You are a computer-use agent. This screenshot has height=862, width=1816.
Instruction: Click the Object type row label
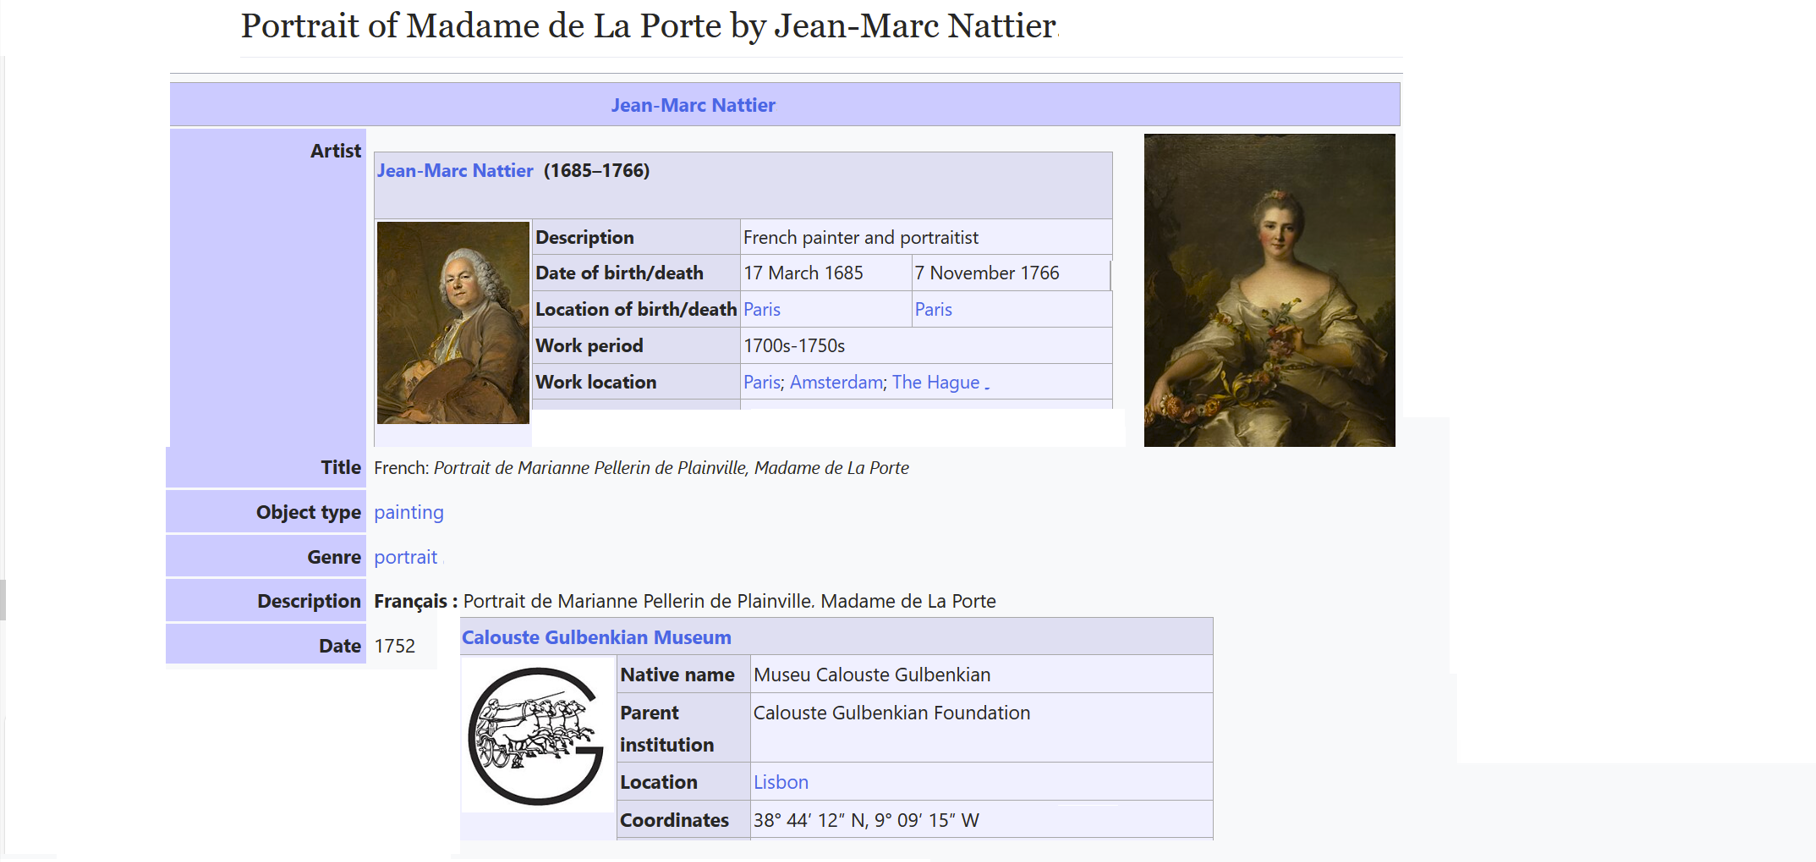[308, 512]
